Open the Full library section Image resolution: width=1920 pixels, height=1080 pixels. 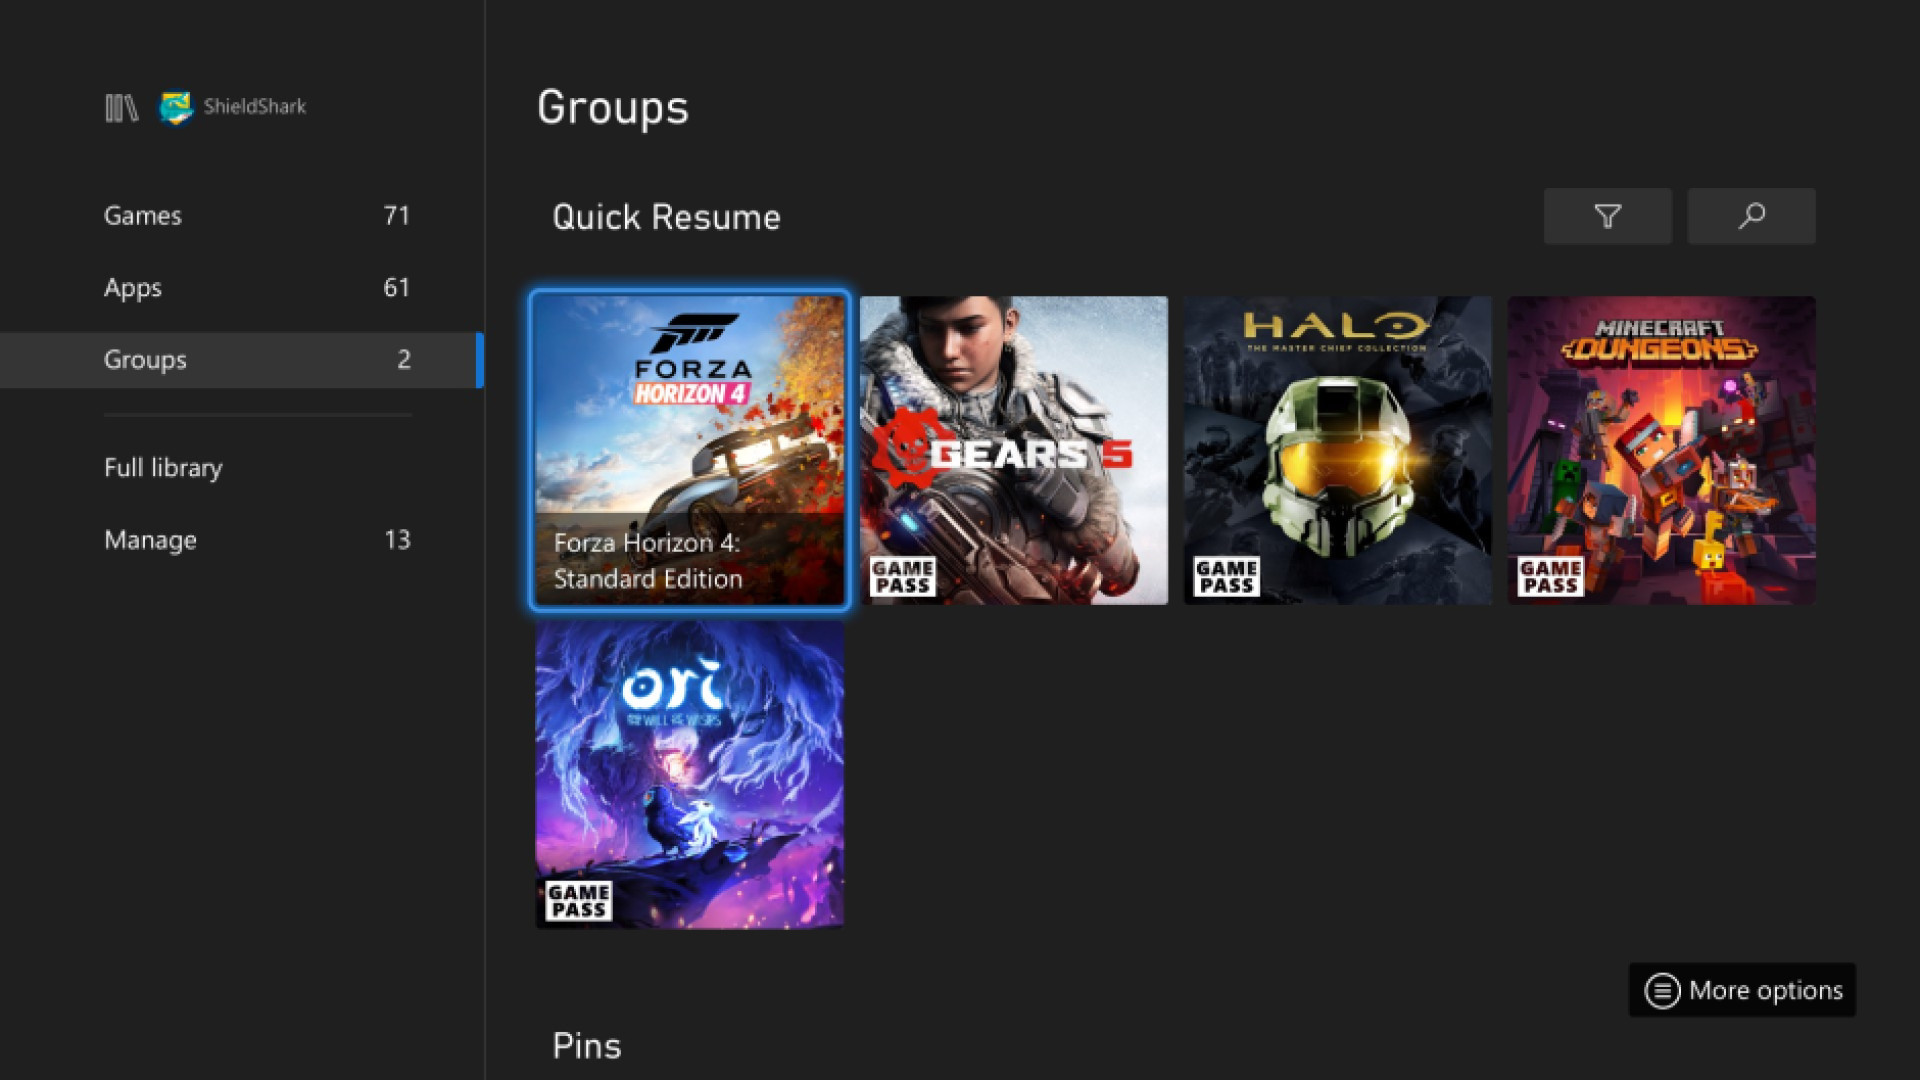coord(162,467)
